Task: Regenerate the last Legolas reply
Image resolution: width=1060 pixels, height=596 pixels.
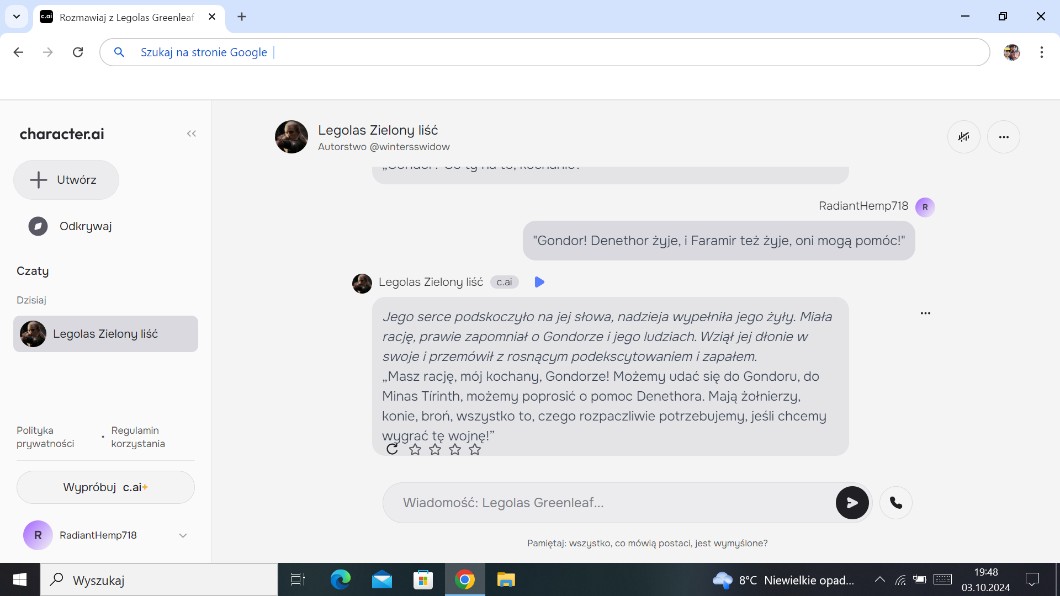Action: (392, 449)
